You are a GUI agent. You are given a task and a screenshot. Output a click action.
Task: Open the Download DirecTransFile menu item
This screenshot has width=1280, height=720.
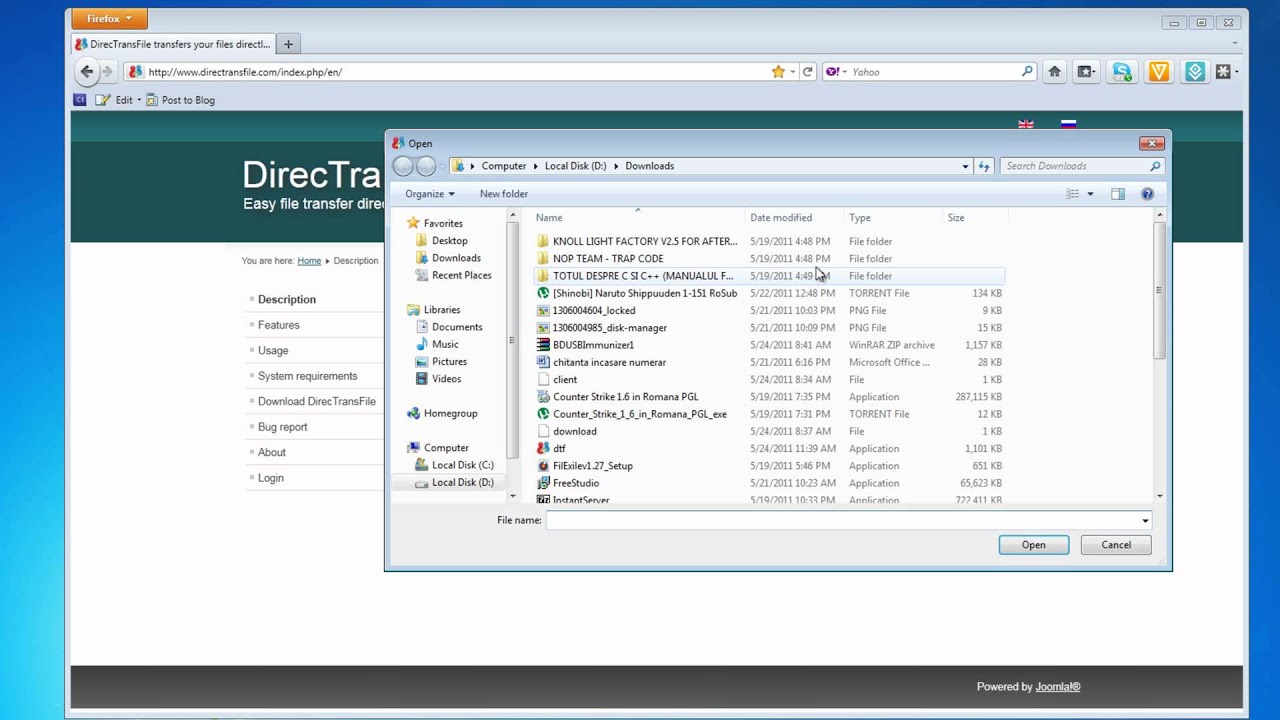tap(317, 401)
